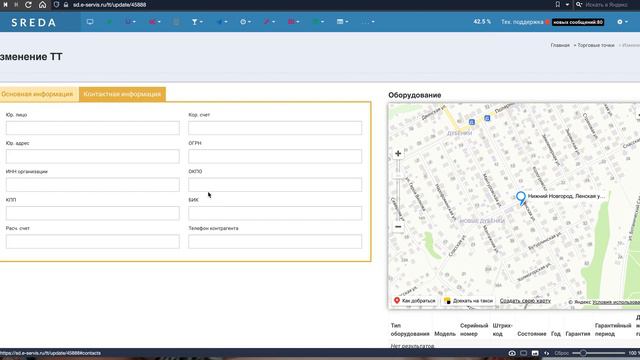This screenshot has width=640, height=360.
Task: Open the blue icon dropdown after the filter funnel
Action: click(x=222, y=22)
